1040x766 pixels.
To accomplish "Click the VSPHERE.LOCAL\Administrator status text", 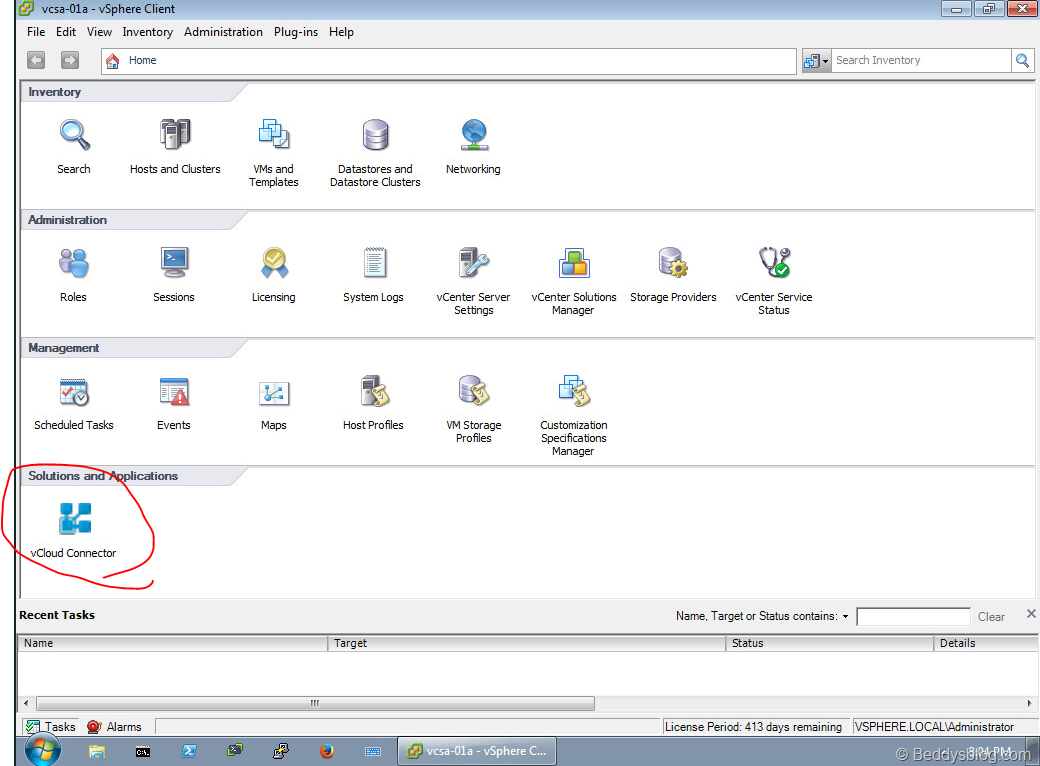I will pyautogui.click(x=934, y=727).
